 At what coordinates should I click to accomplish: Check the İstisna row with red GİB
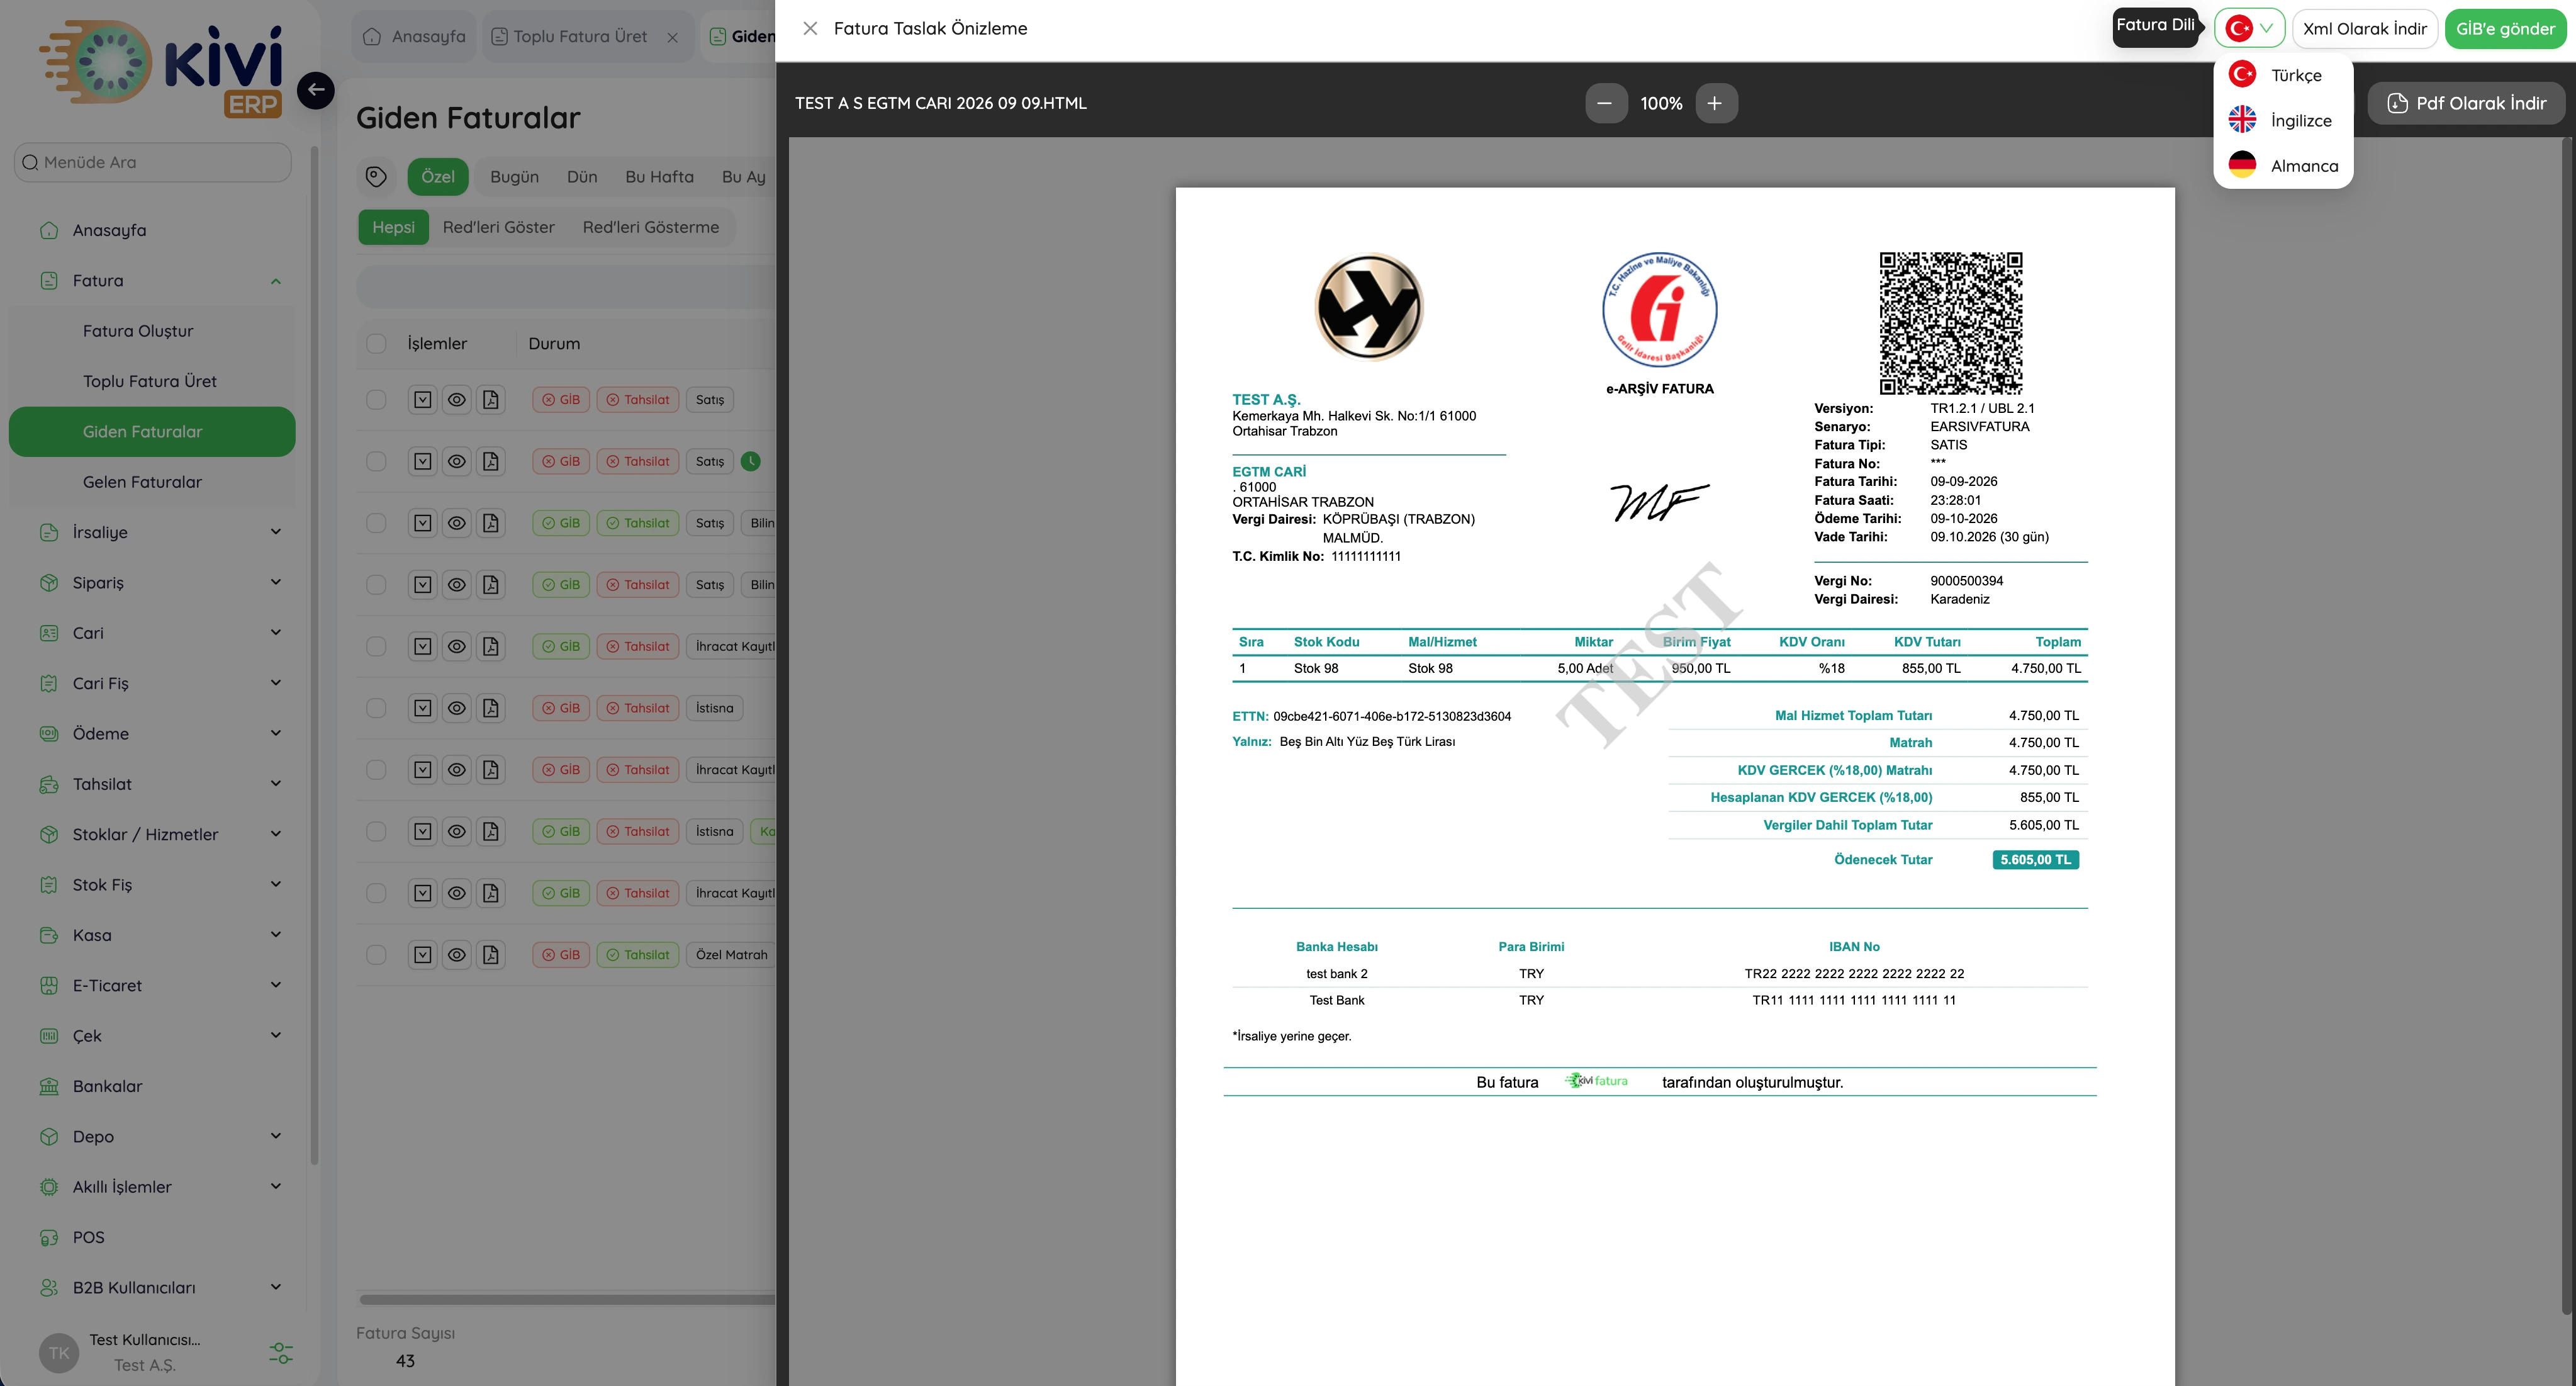tap(376, 708)
